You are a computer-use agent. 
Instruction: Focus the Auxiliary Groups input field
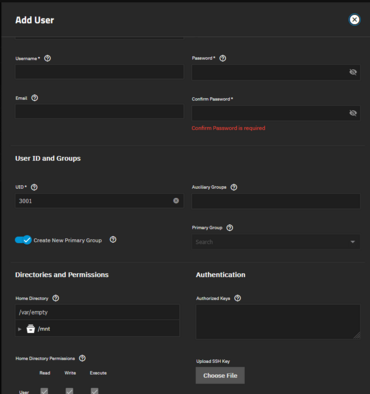(x=276, y=201)
